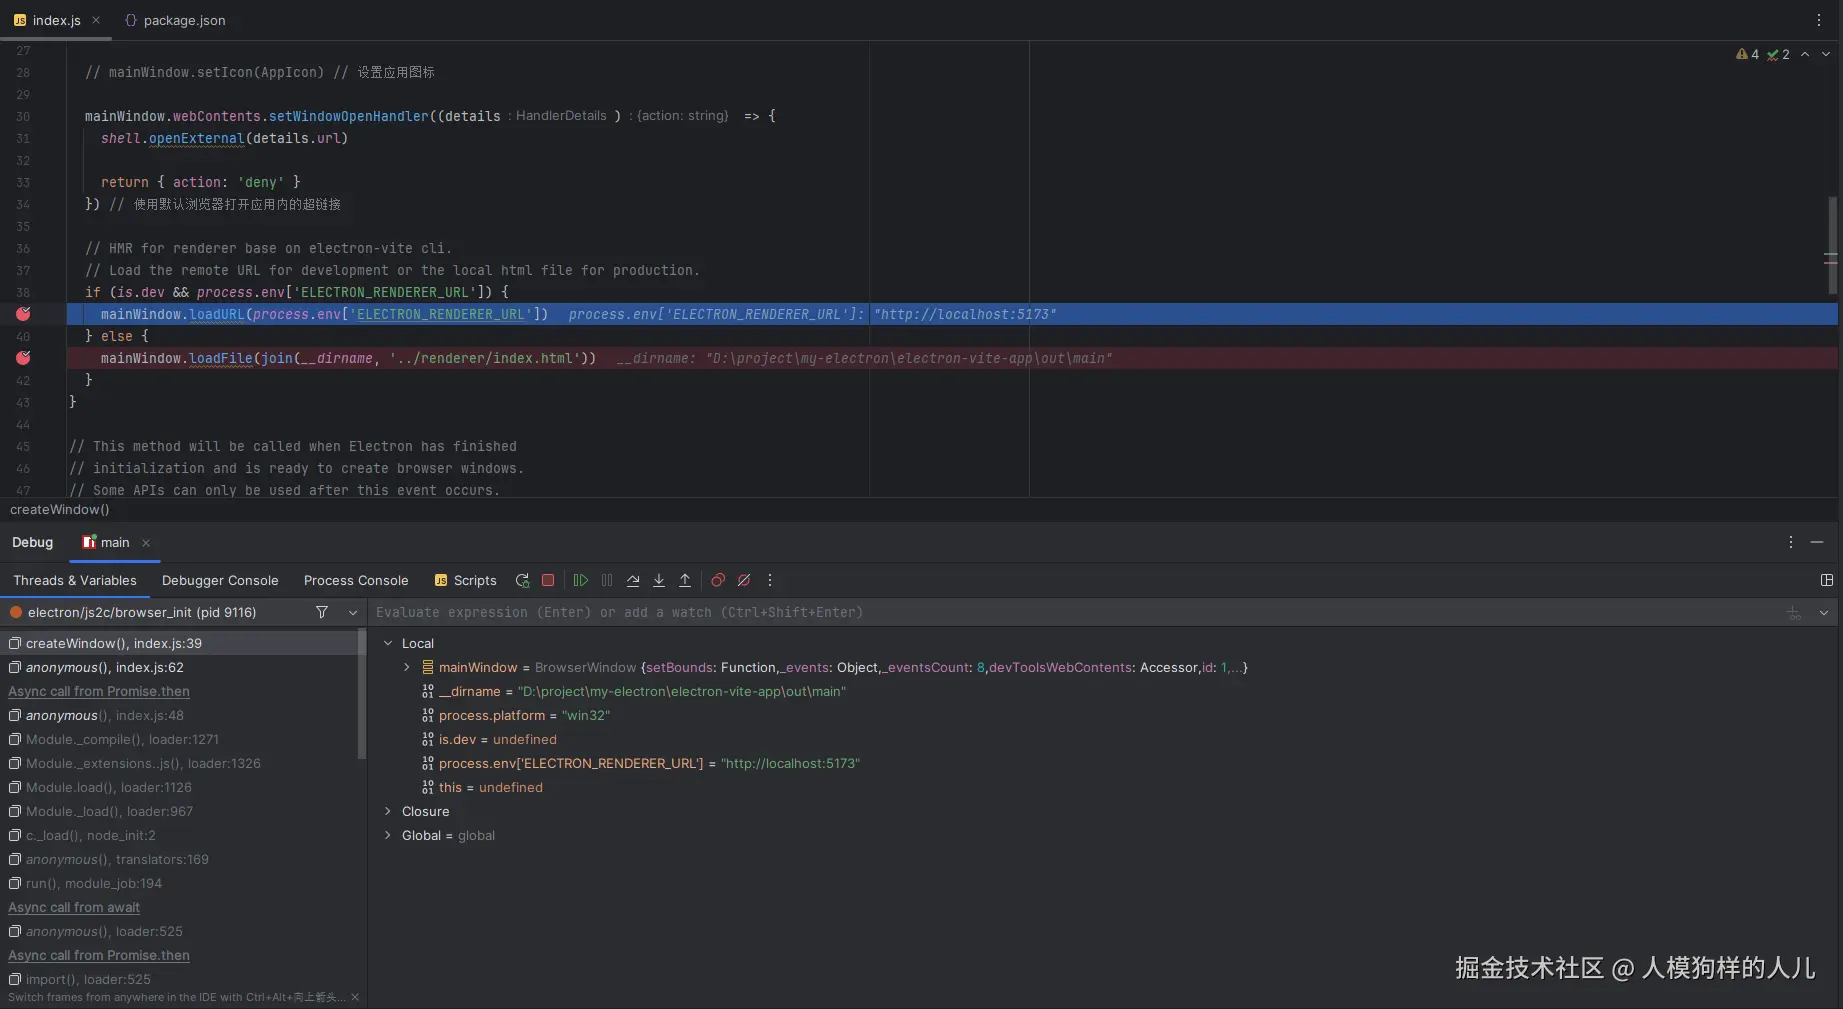Screen dimensions: 1843x1009
Task: Expand the mainWindow variable node
Action: 406,667
